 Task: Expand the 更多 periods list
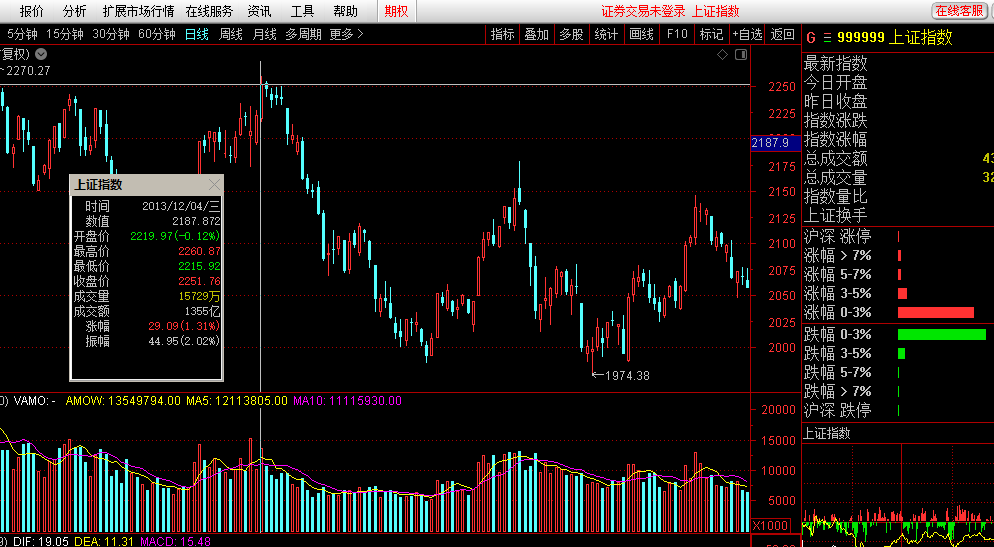click(x=346, y=34)
